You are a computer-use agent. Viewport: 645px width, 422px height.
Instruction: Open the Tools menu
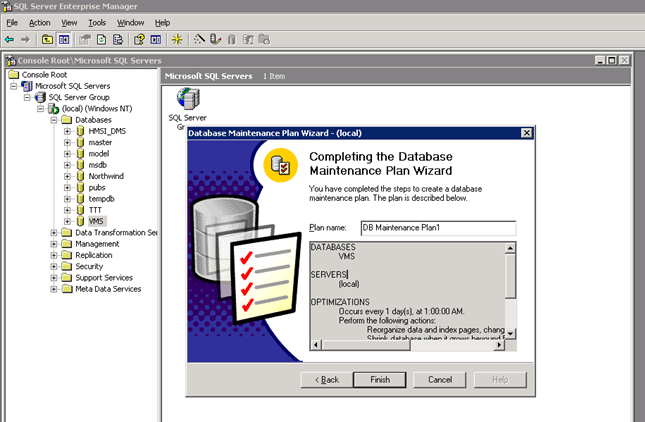97,23
